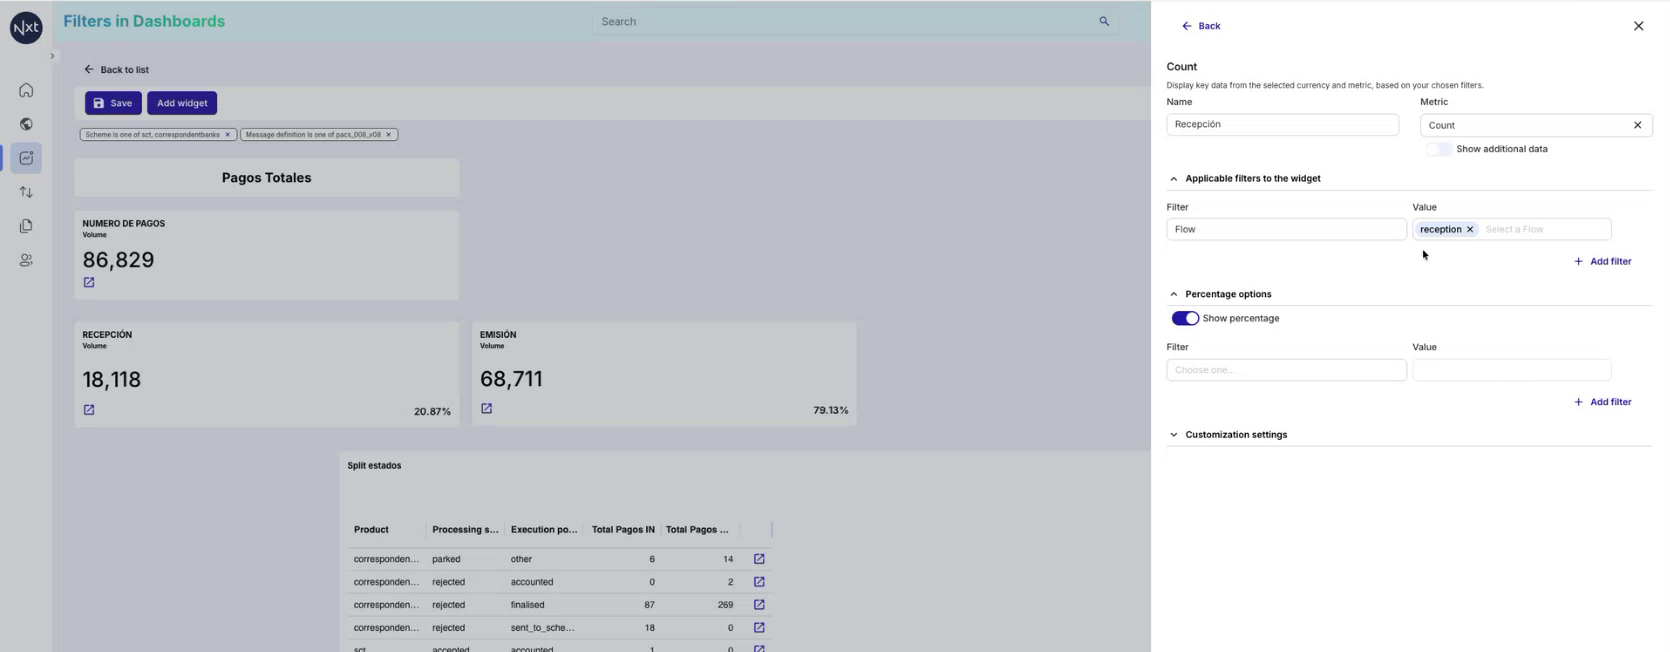Toggle Show additional data switch
This screenshot has width=1670, height=652.
coord(1438,149)
